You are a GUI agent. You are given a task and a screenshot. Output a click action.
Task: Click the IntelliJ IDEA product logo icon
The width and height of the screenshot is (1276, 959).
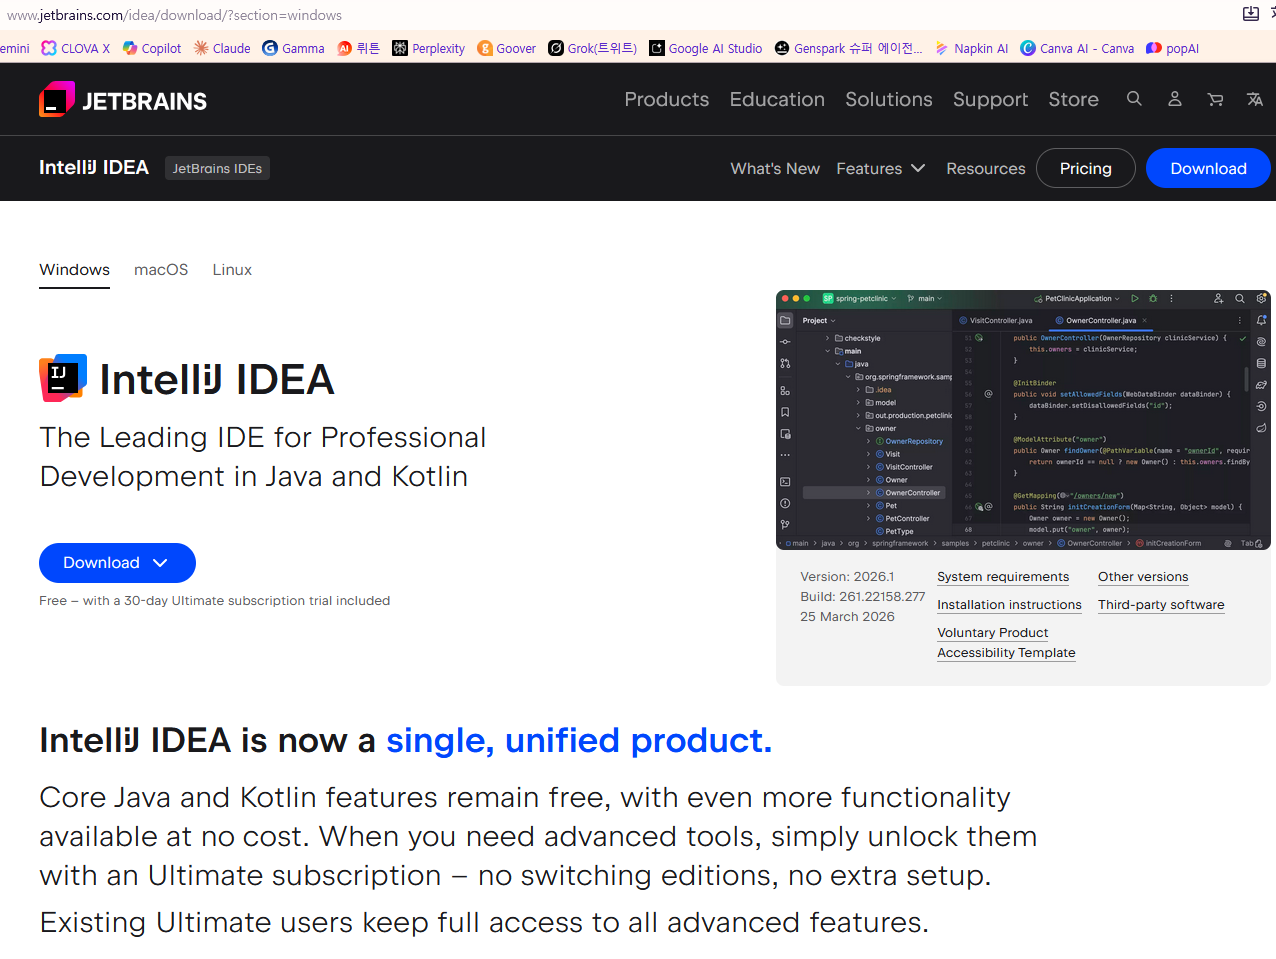pyautogui.click(x=63, y=378)
